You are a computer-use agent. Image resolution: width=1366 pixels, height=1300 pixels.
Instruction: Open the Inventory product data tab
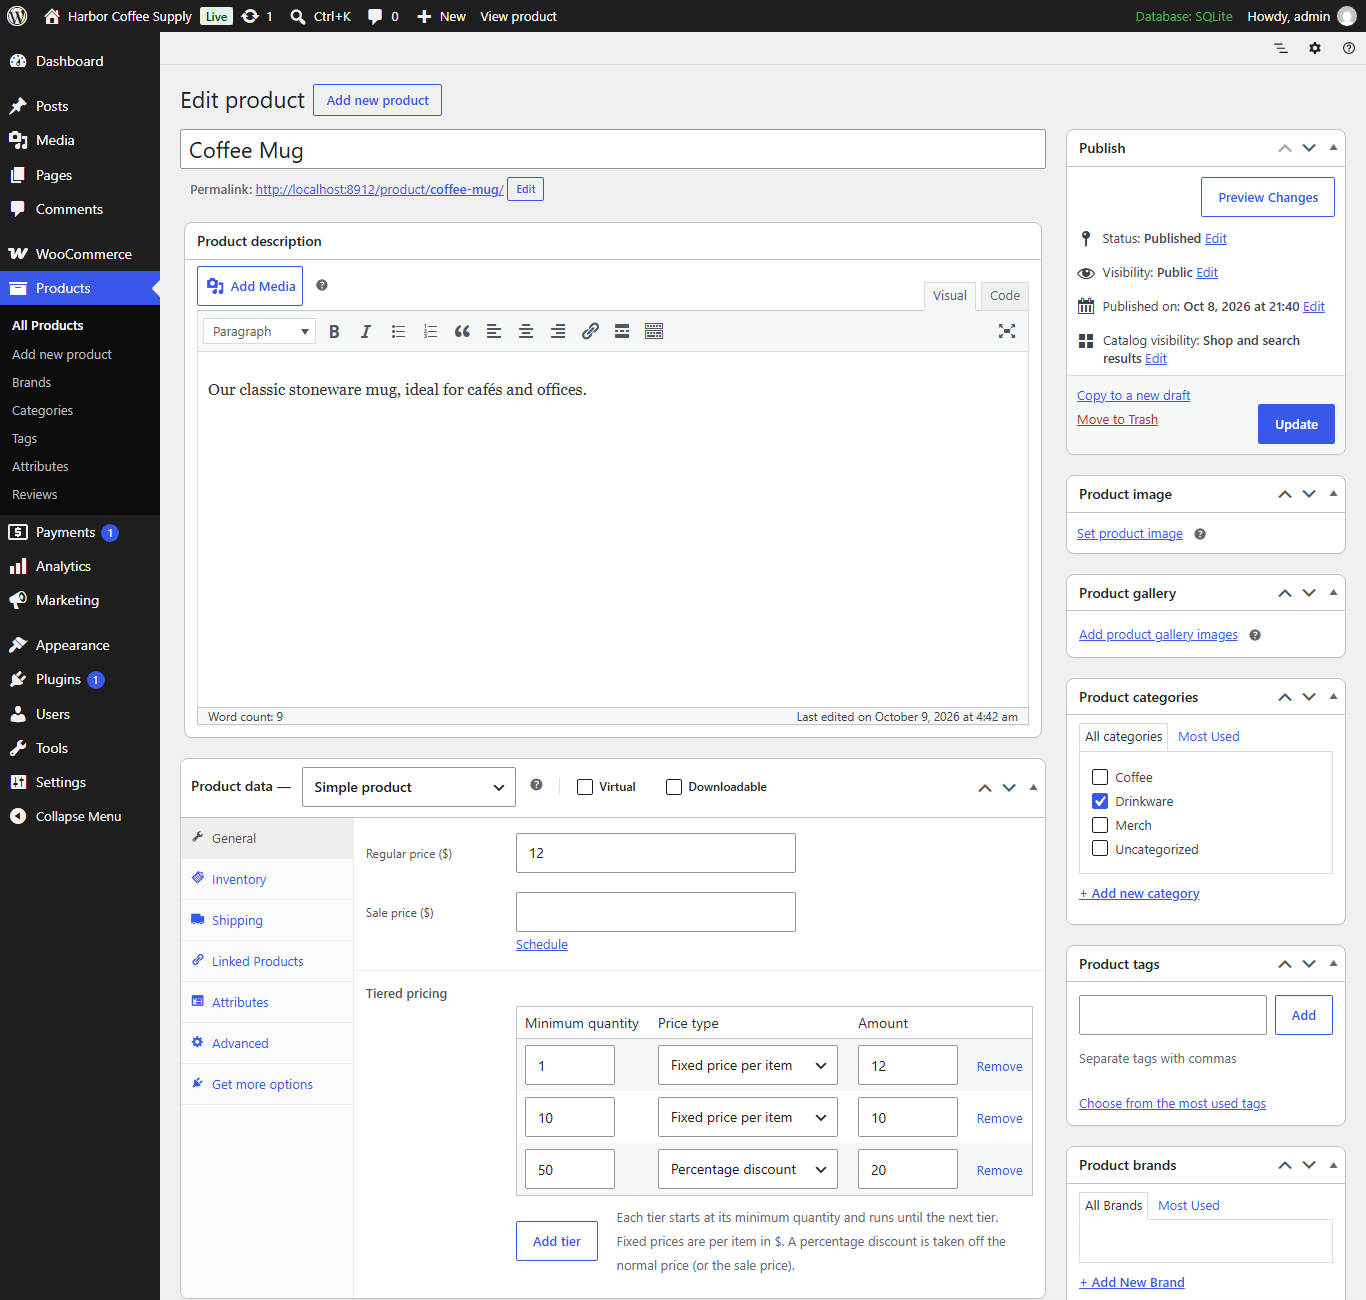pyautogui.click(x=239, y=880)
